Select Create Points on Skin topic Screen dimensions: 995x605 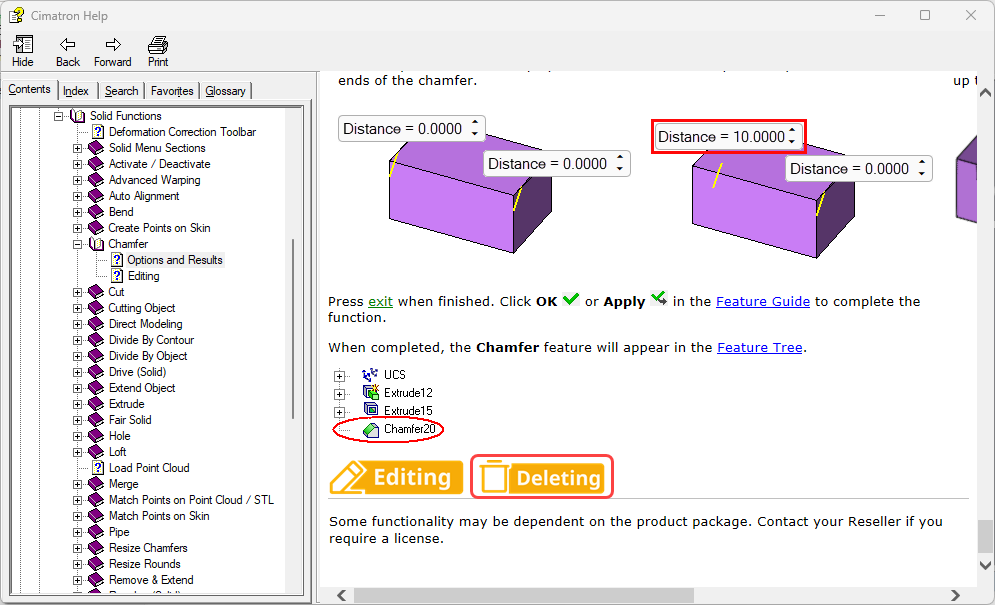tap(159, 228)
